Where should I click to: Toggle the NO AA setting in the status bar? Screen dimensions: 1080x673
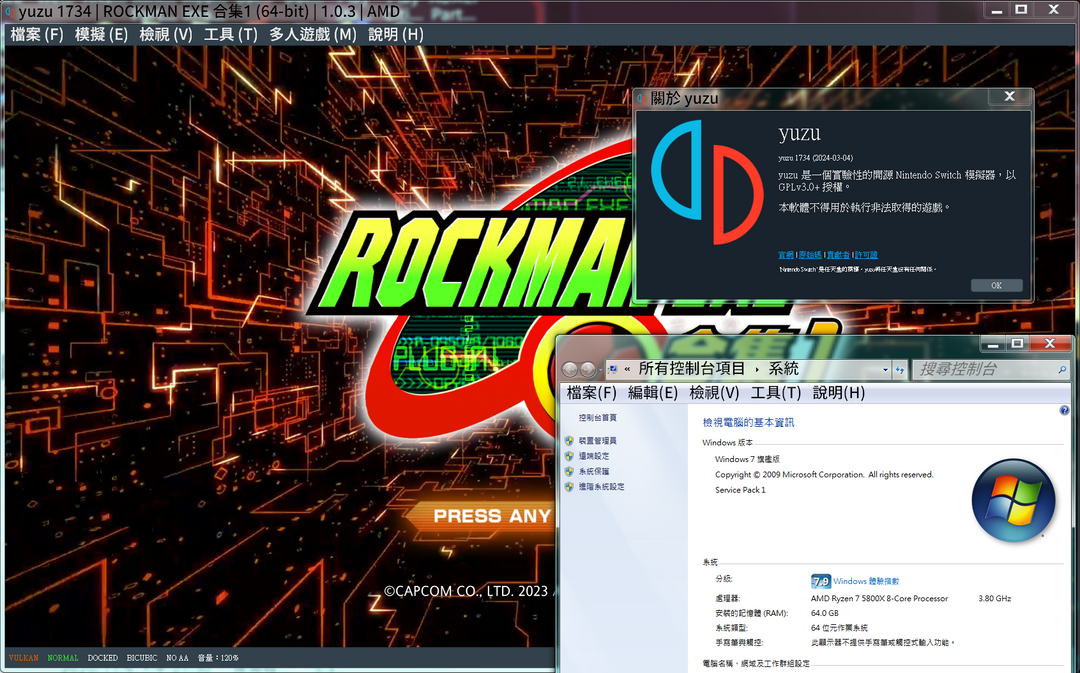coord(177,658)
